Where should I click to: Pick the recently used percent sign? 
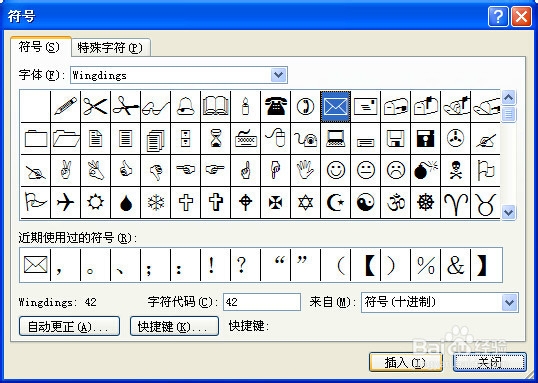(425, 265)
